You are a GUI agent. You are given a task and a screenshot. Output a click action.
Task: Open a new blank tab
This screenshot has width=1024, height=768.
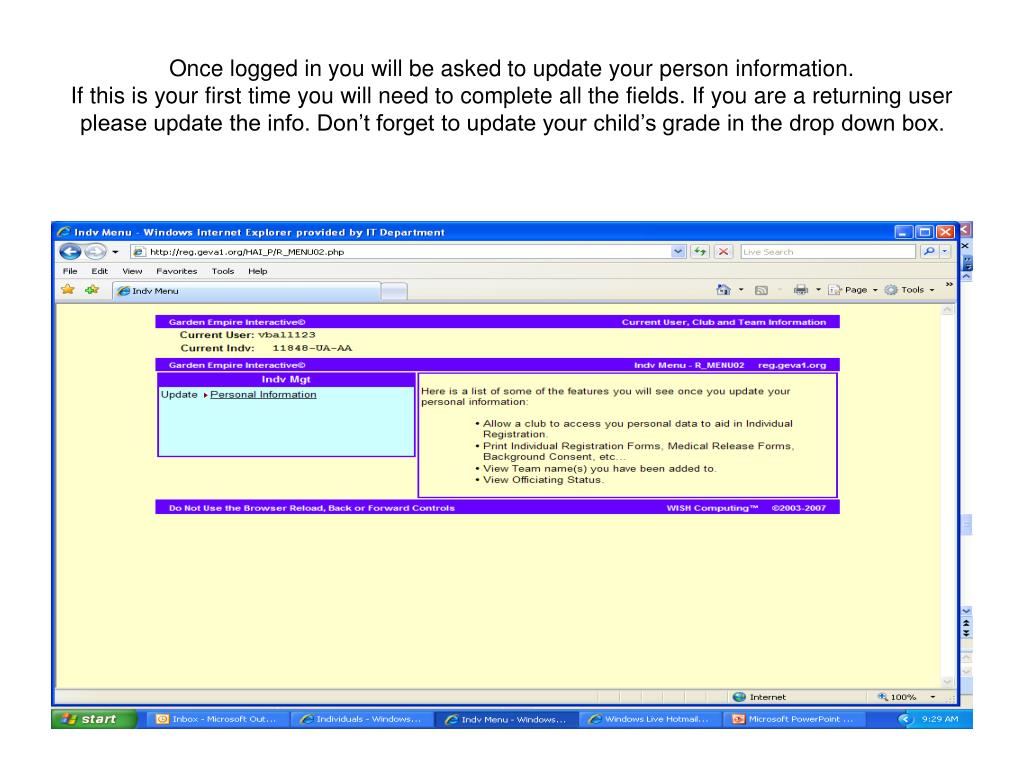[x=394, y=291]
